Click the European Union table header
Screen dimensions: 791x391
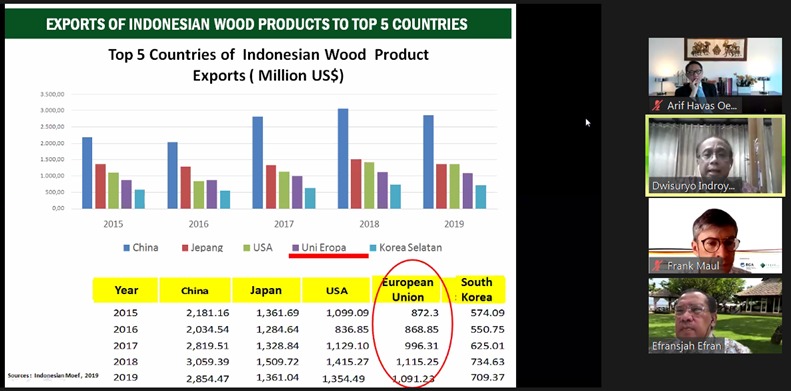[406, 290]
